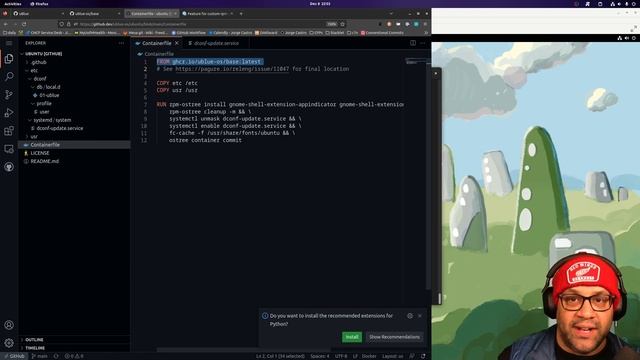Image resolution: width=640 pixels, height=360 pixels.
Task: Change the LF end of line sequence
Action: [355, 356]
